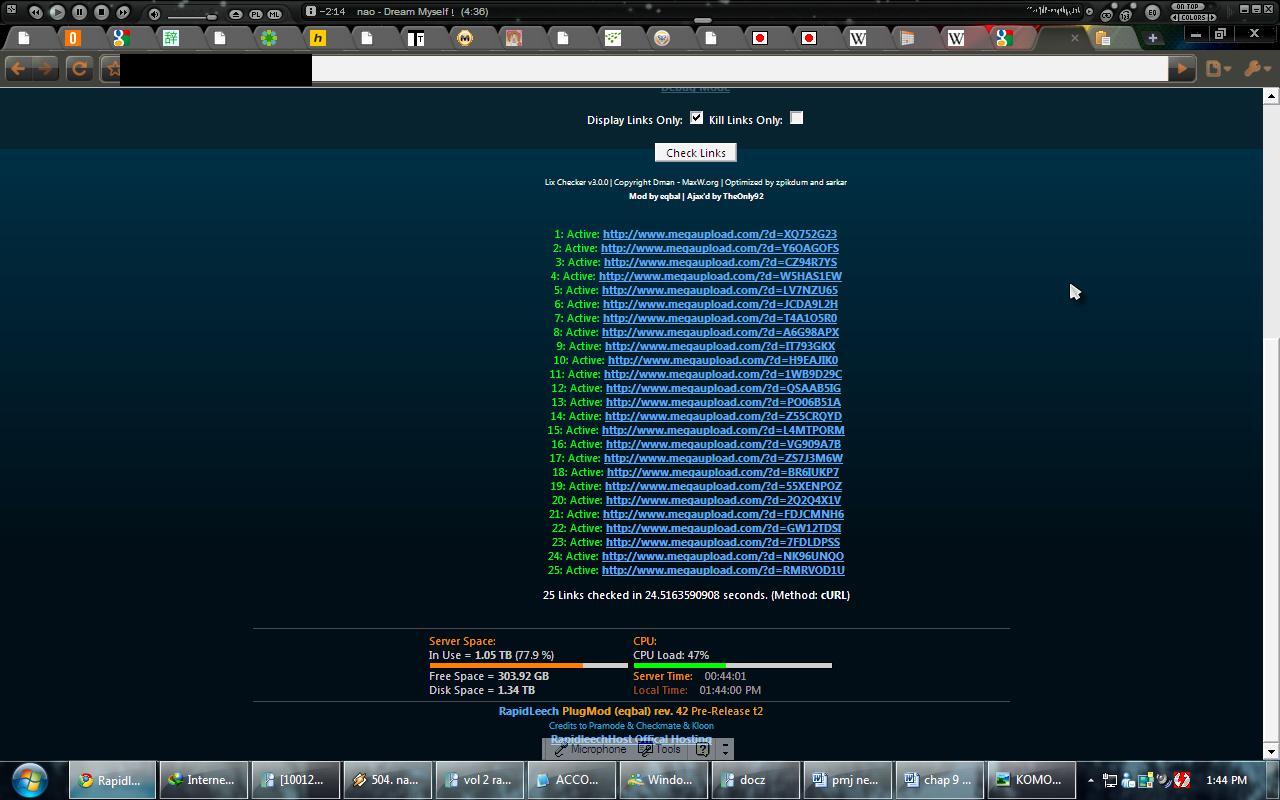Reload the page with refresh button

[79, 69]
